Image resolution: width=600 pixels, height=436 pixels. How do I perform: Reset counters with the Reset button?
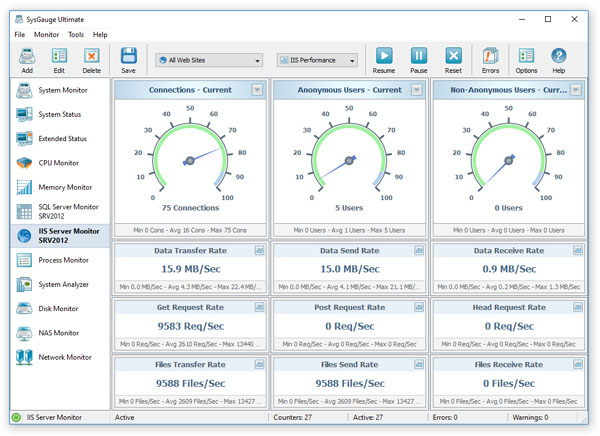pos(453,57)
